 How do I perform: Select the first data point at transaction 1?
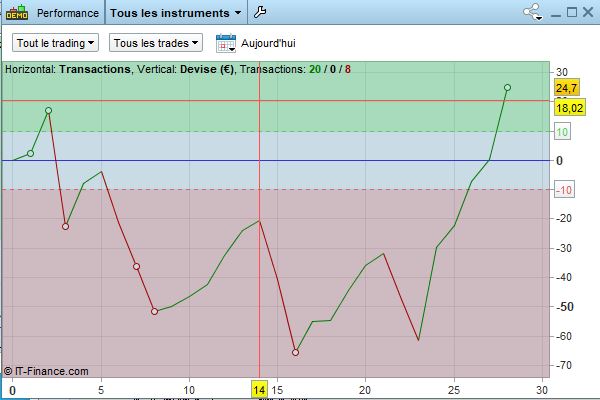coord(31,153)
